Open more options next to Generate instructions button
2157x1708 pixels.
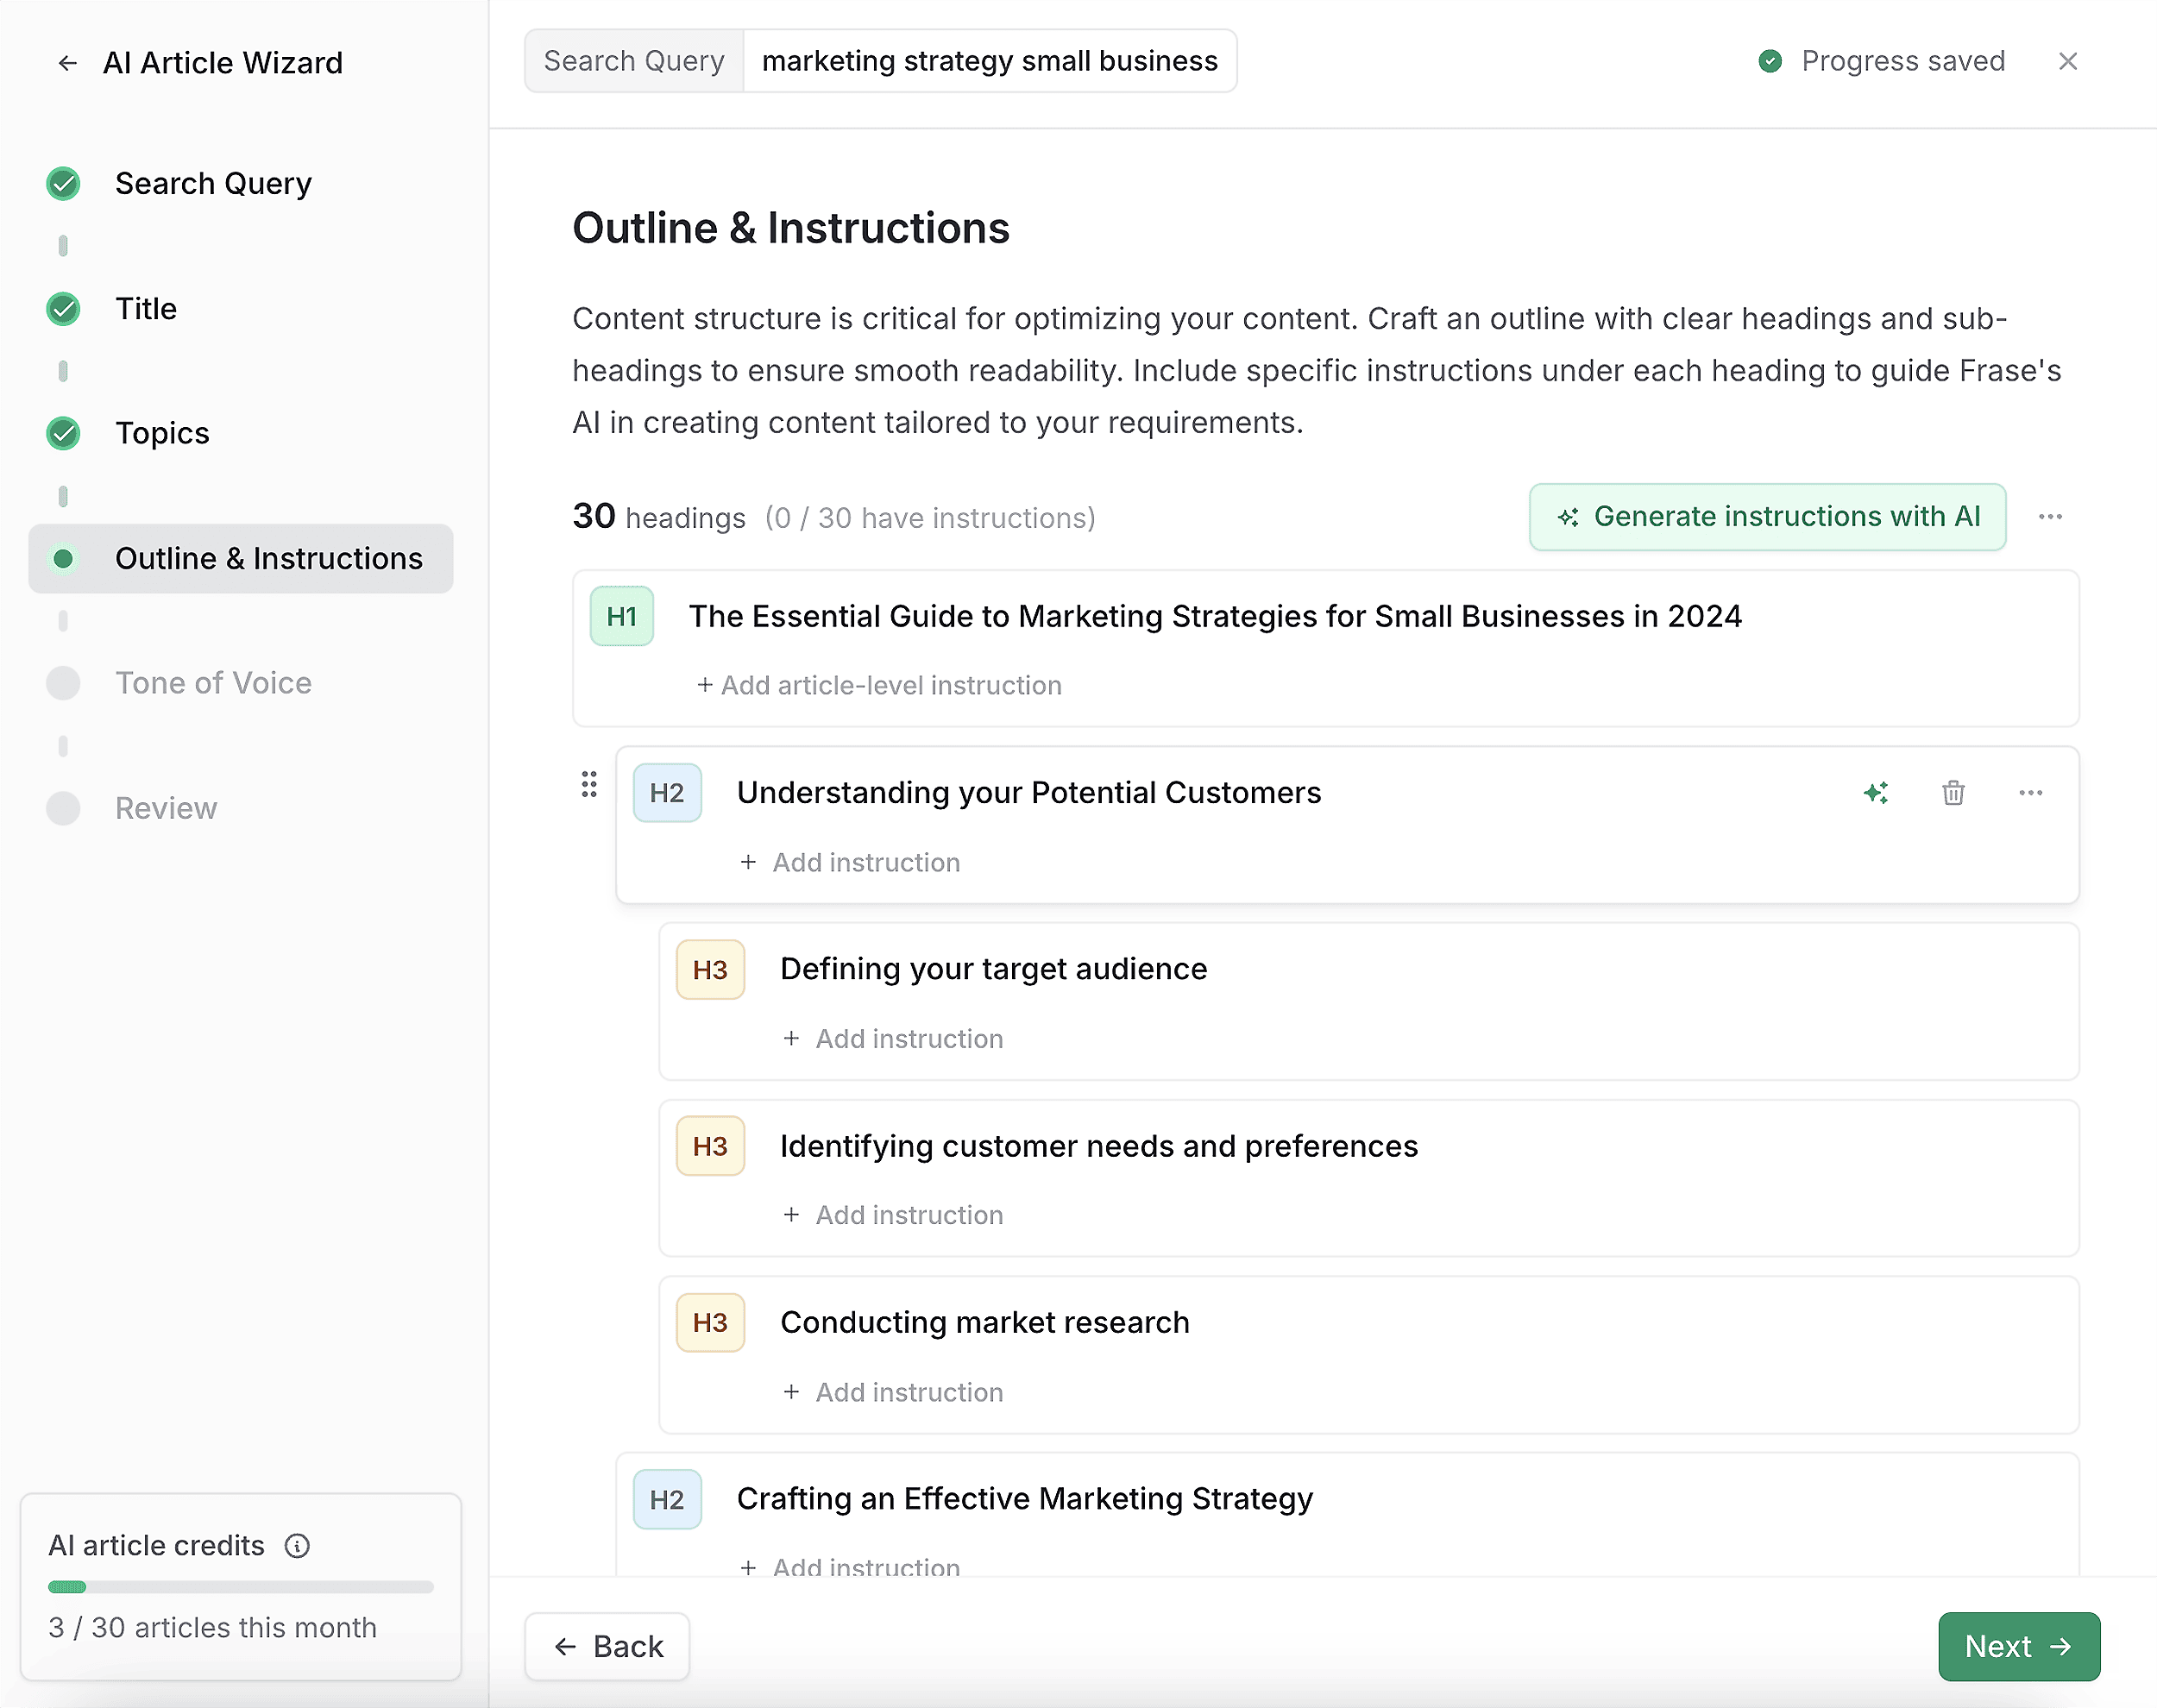pos(2050,517)
